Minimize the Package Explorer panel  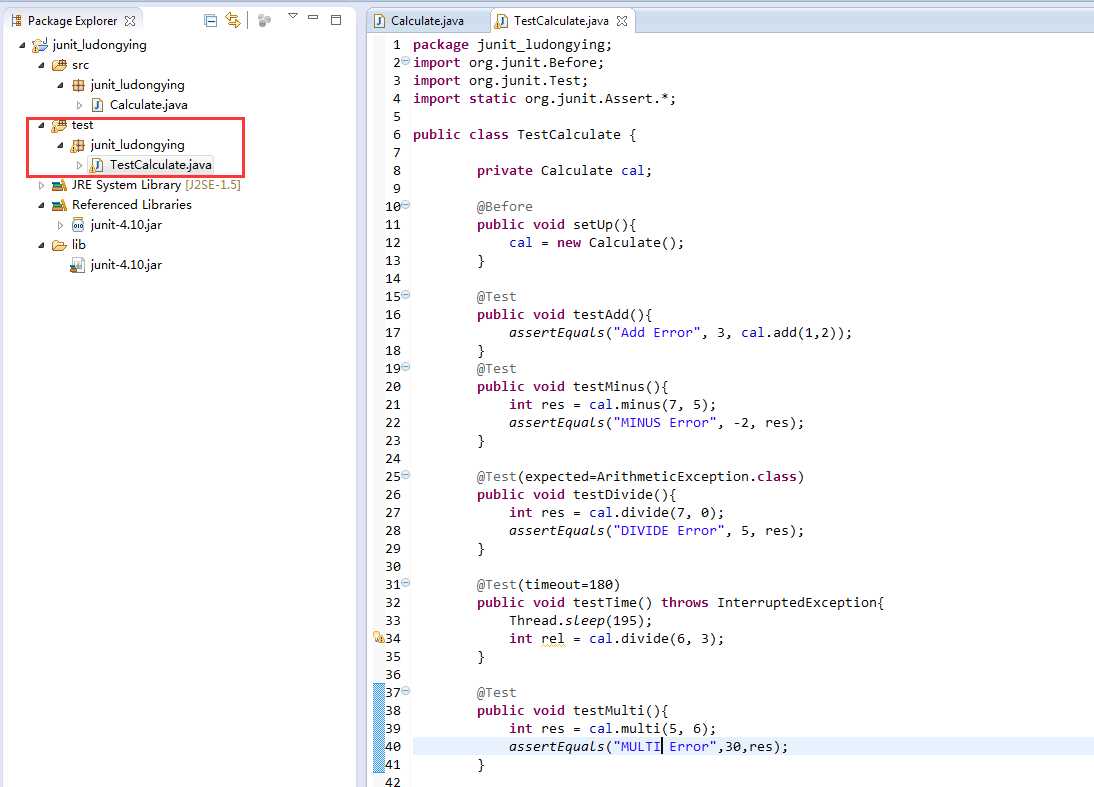313,19
